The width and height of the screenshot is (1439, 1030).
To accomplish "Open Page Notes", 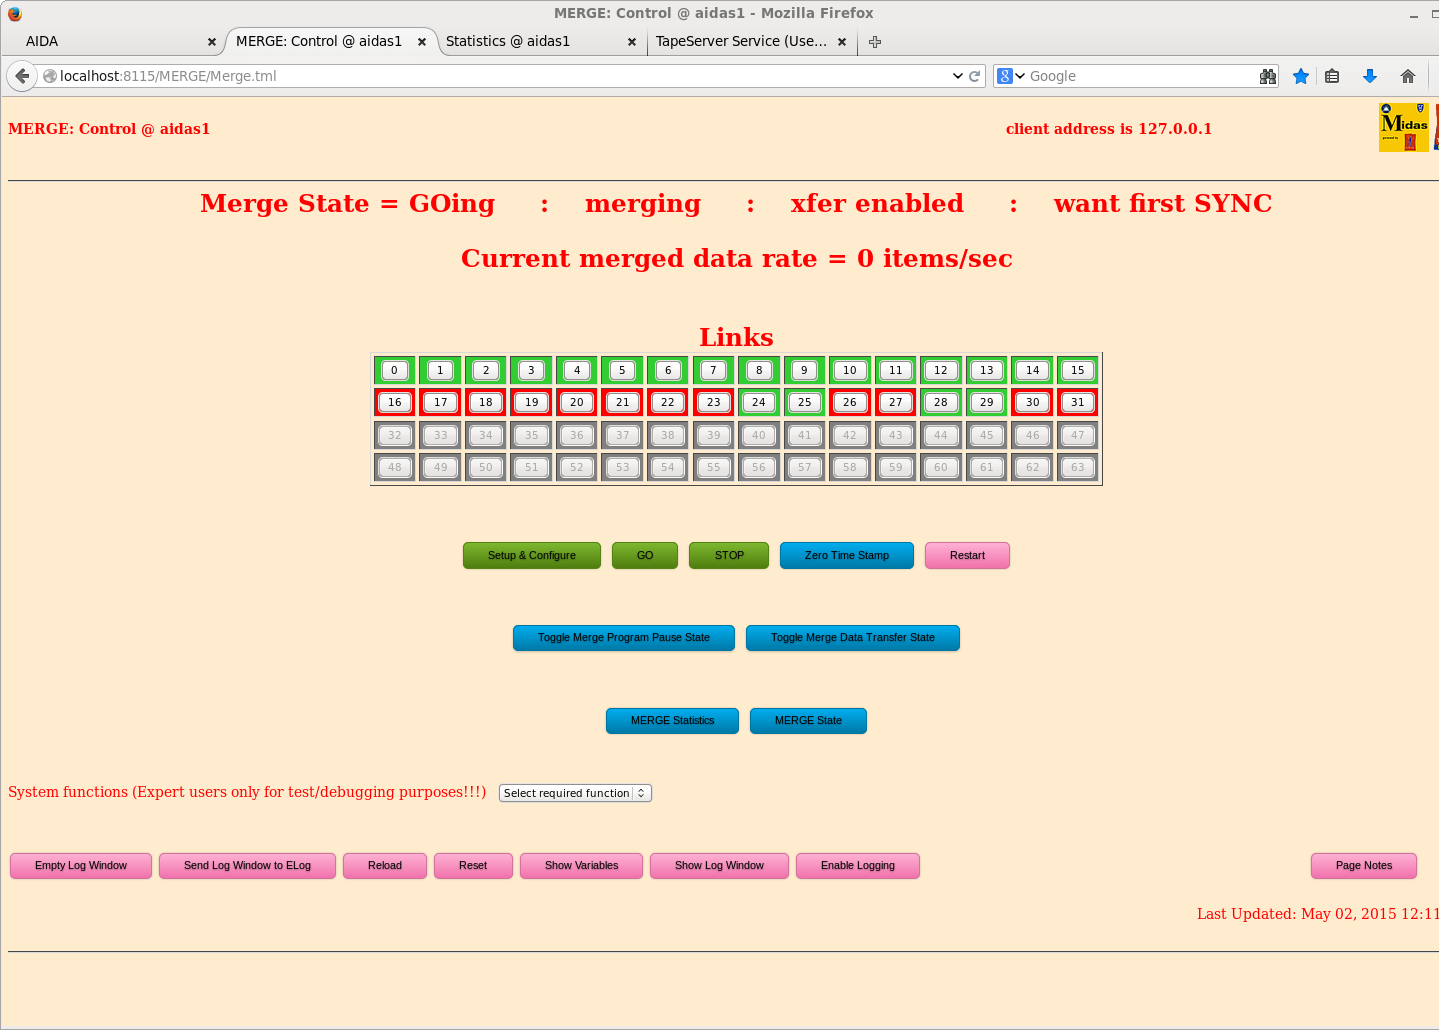I will (1364, 866).
